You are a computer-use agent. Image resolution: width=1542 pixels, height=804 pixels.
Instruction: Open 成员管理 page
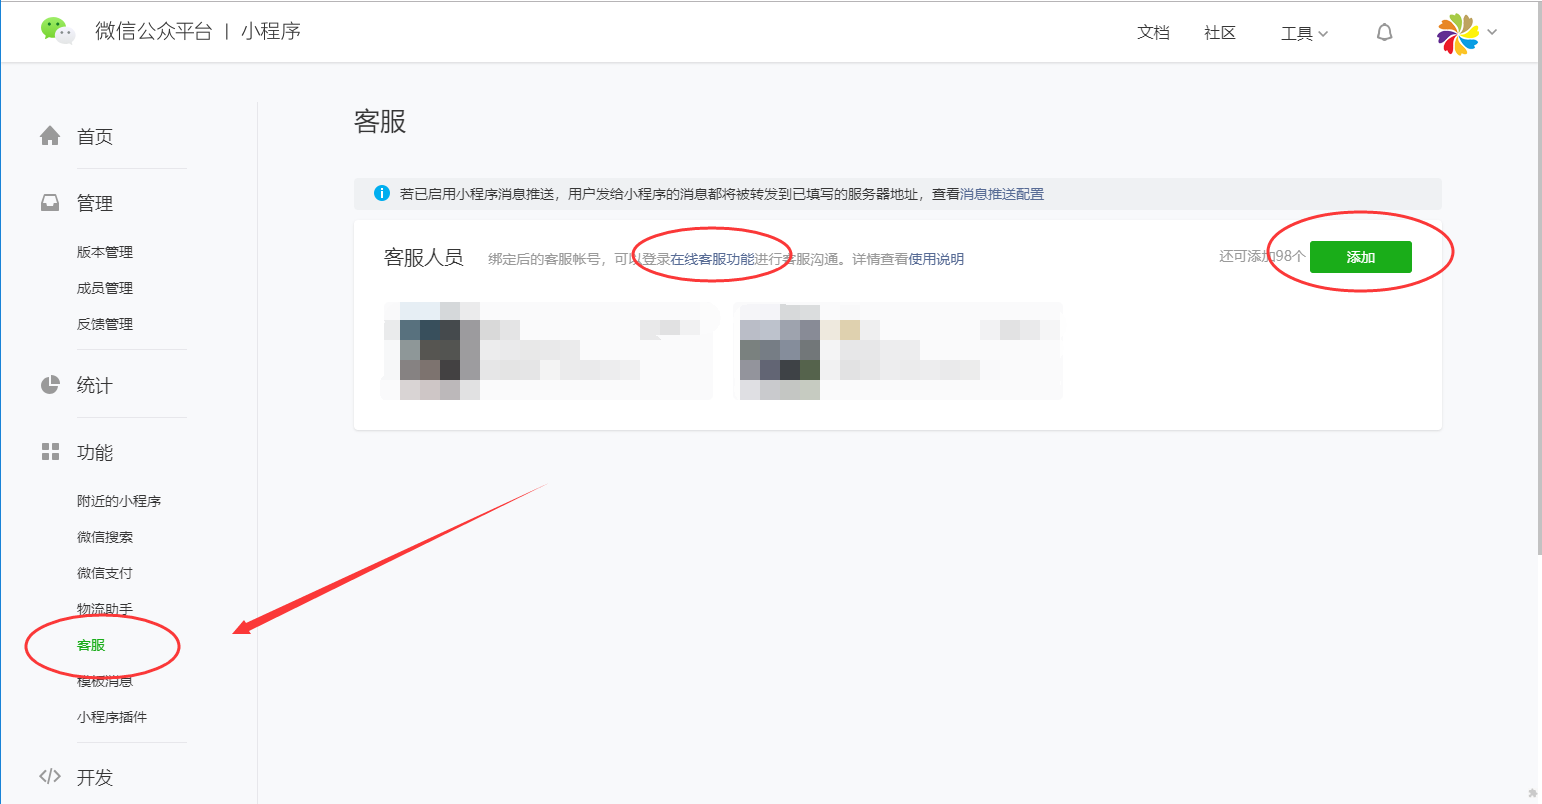click(105, 288)
